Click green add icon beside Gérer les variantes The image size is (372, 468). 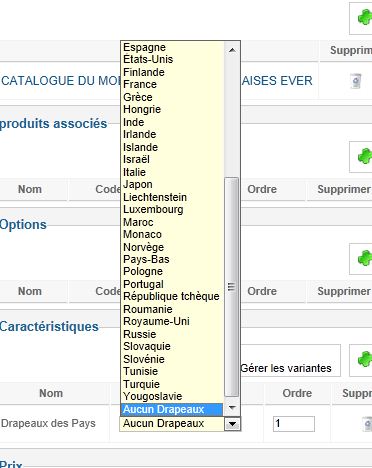[364, 359]
